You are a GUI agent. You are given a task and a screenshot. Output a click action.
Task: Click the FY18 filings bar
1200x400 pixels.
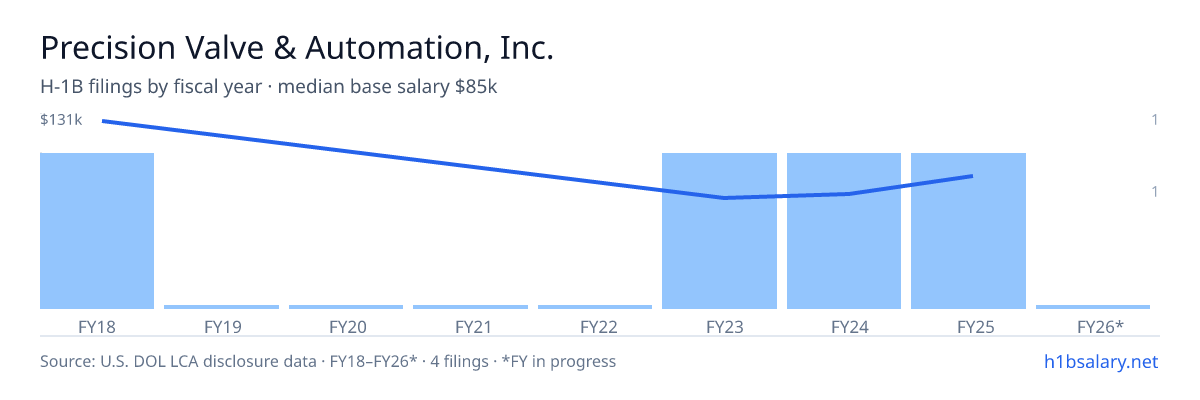click(97, 231)
